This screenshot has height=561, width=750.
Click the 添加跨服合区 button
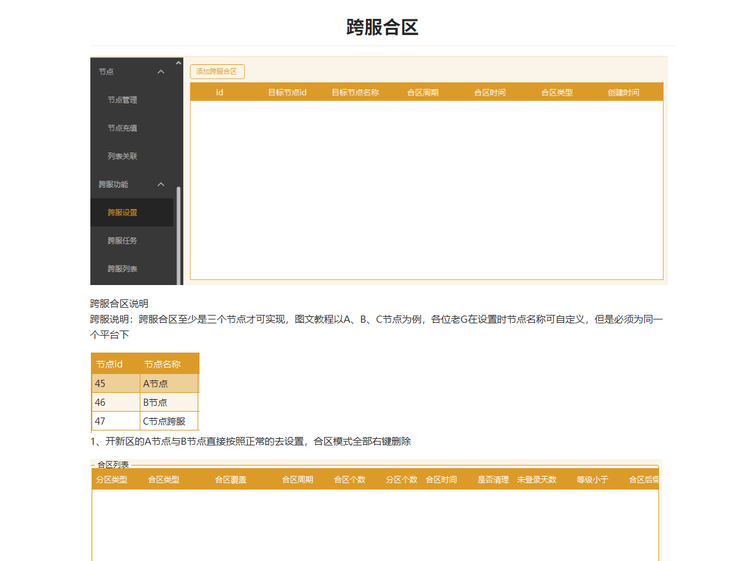217,71
